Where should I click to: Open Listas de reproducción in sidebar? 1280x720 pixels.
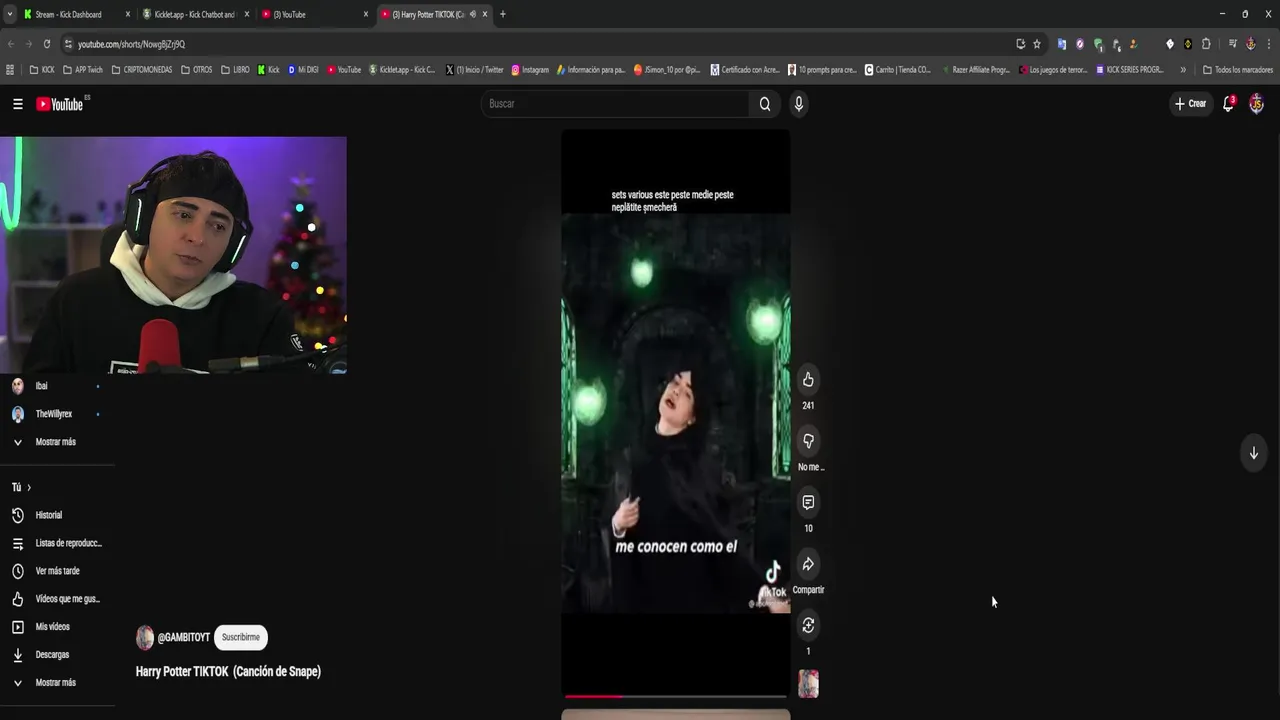[56, 543]
